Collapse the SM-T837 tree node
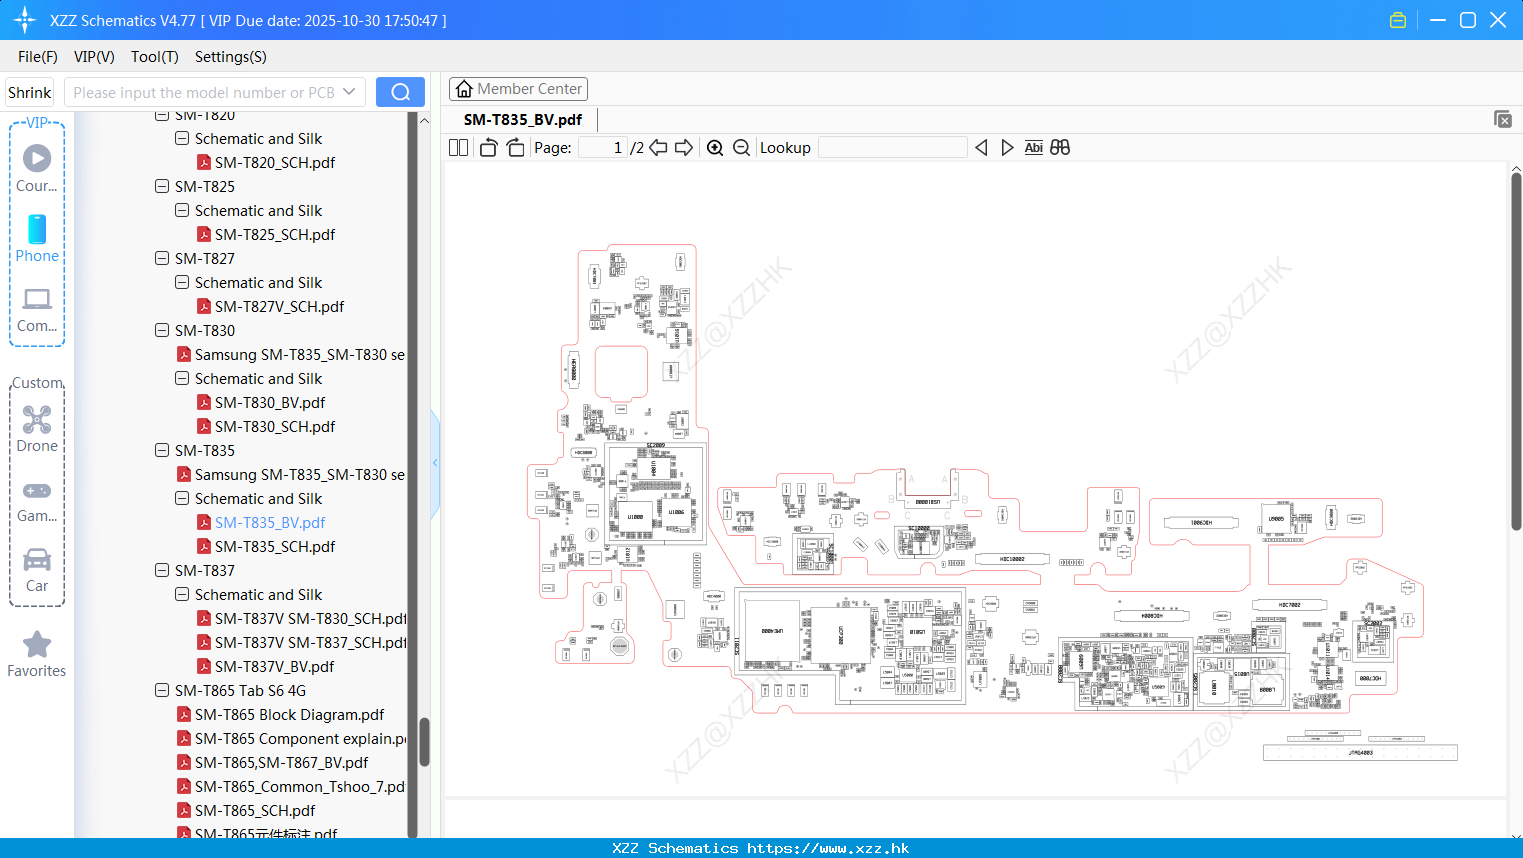Viewport: 1523px width, 858px height. click(x=162, y=570)
